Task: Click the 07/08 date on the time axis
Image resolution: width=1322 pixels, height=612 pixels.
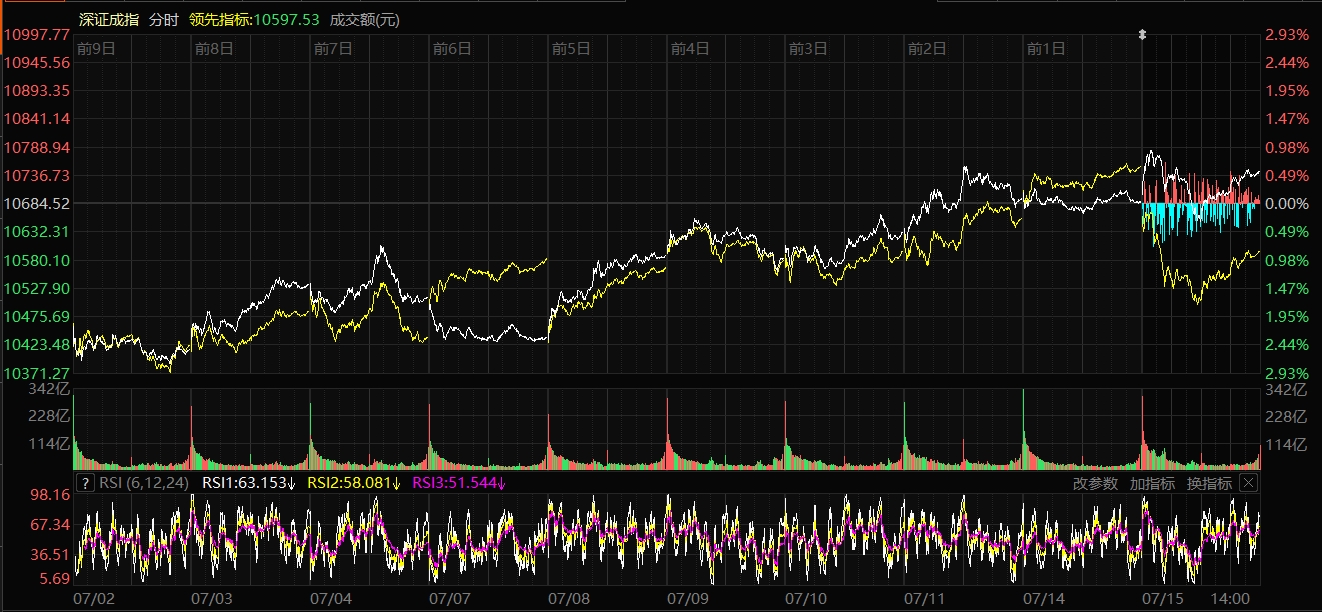Action: [x=569, y=598]
